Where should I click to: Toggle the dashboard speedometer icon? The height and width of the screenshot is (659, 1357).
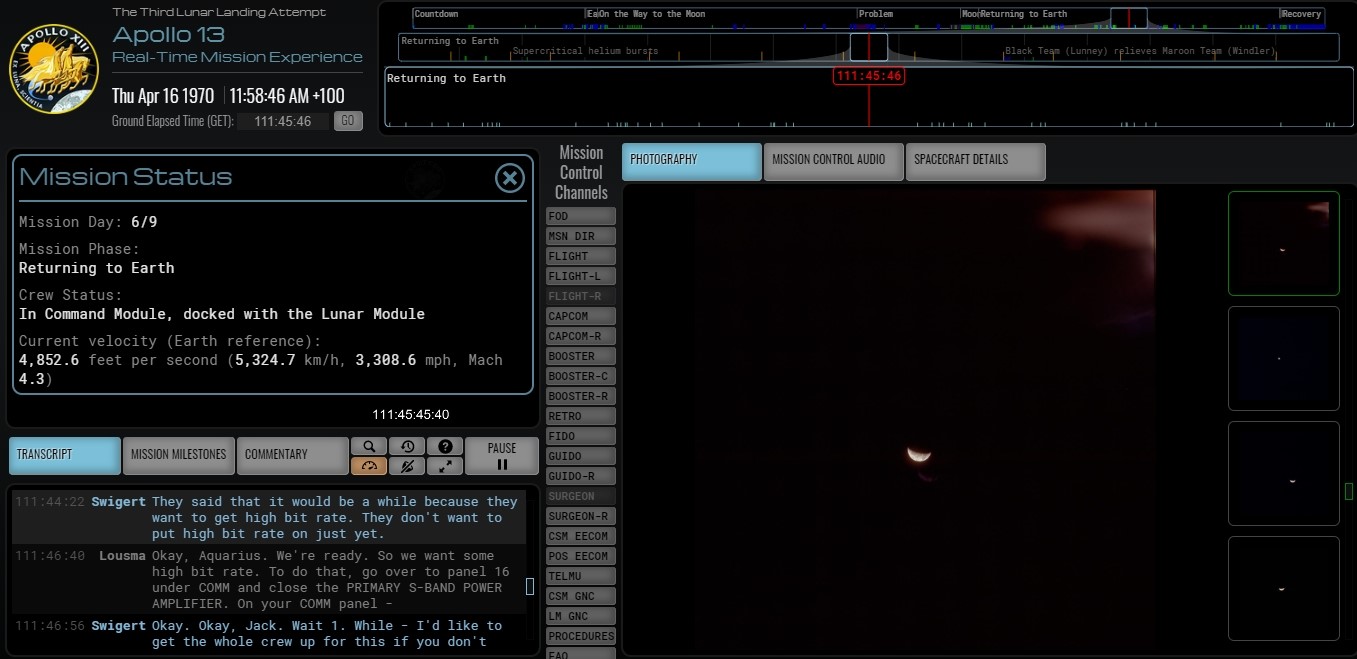point(369,466)
